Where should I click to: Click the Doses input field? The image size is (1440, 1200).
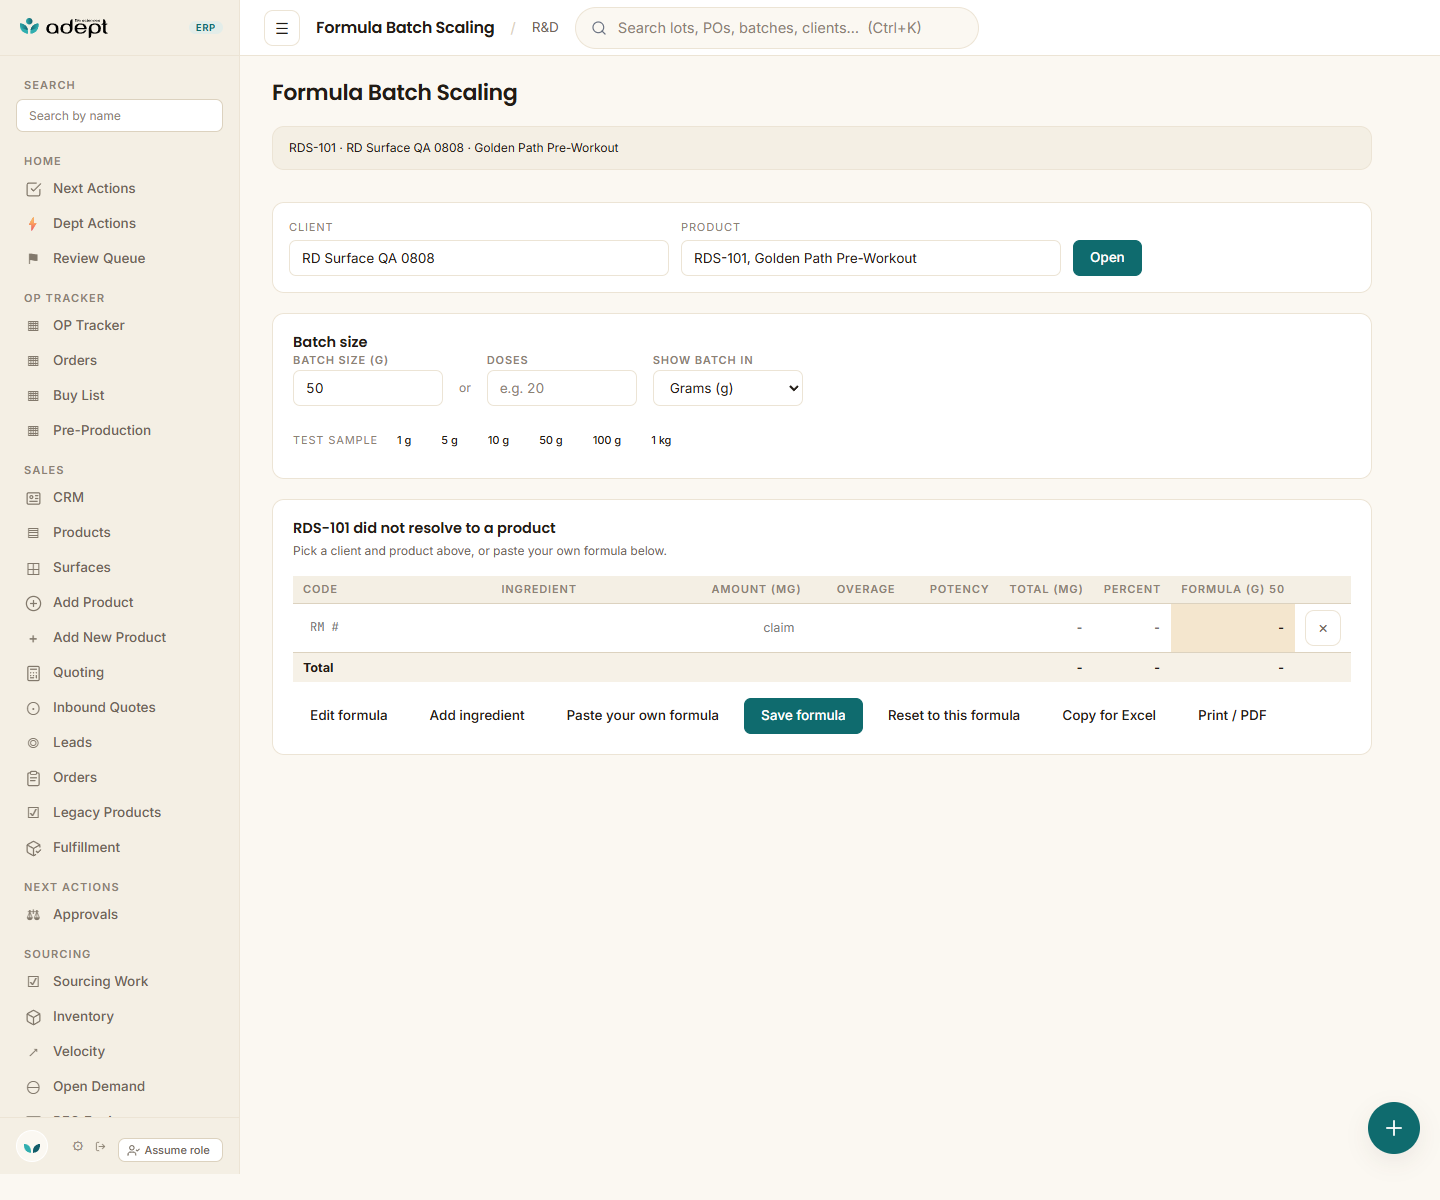[562, 388]
